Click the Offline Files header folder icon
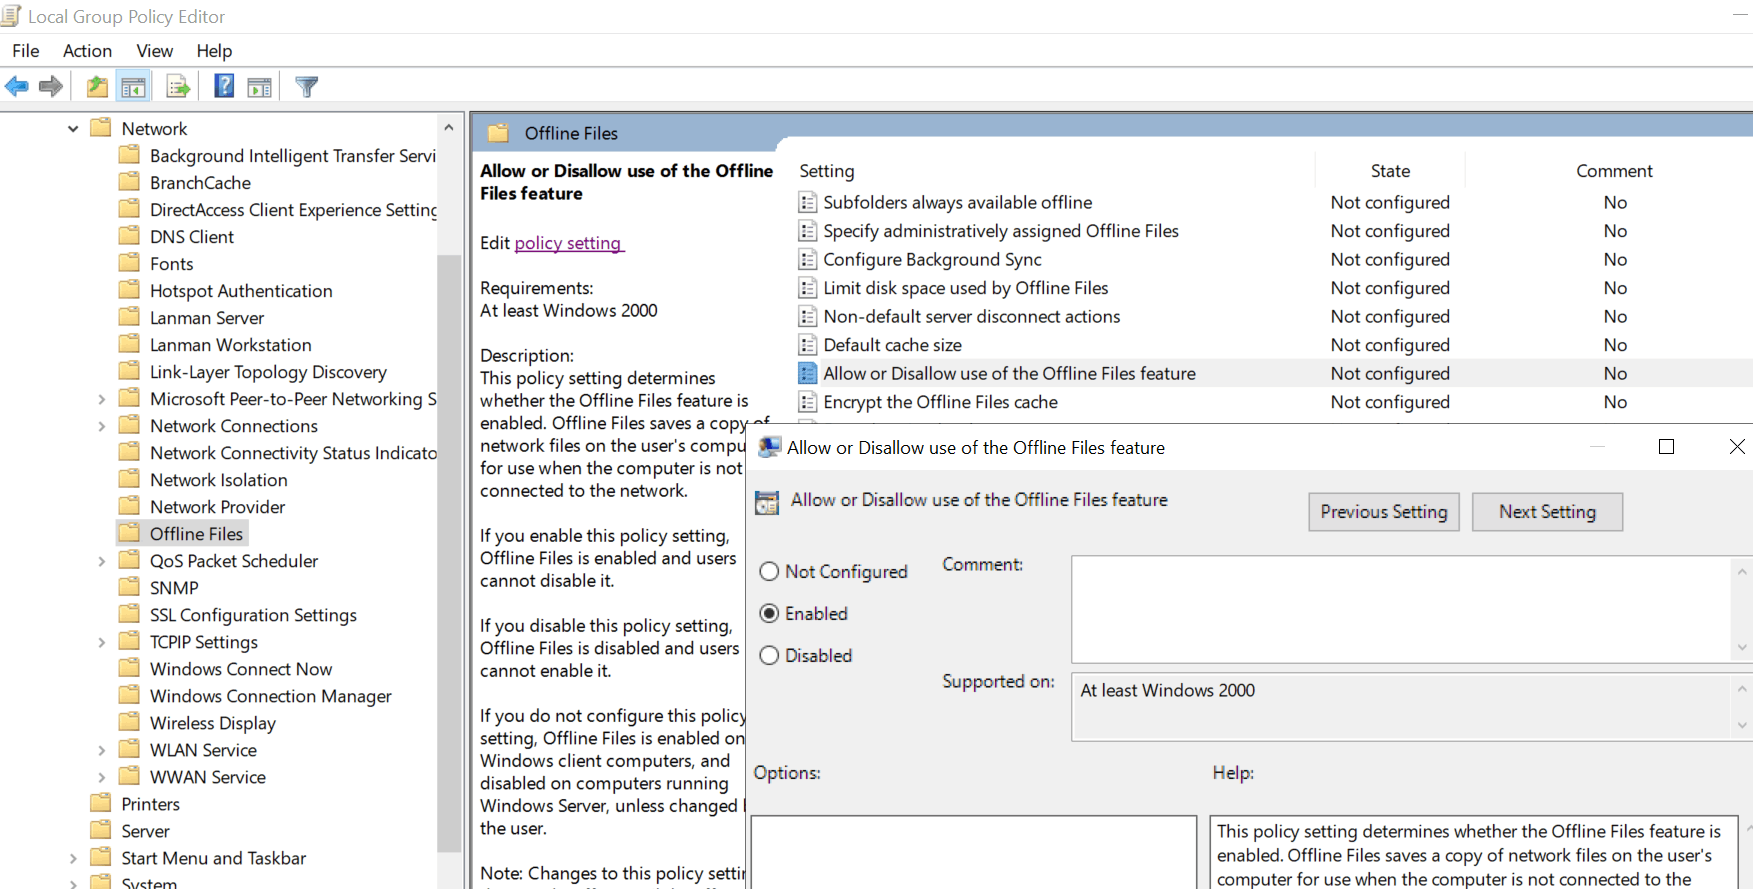Viewport: 1753px width, 889px height. (x=498, y=133)
